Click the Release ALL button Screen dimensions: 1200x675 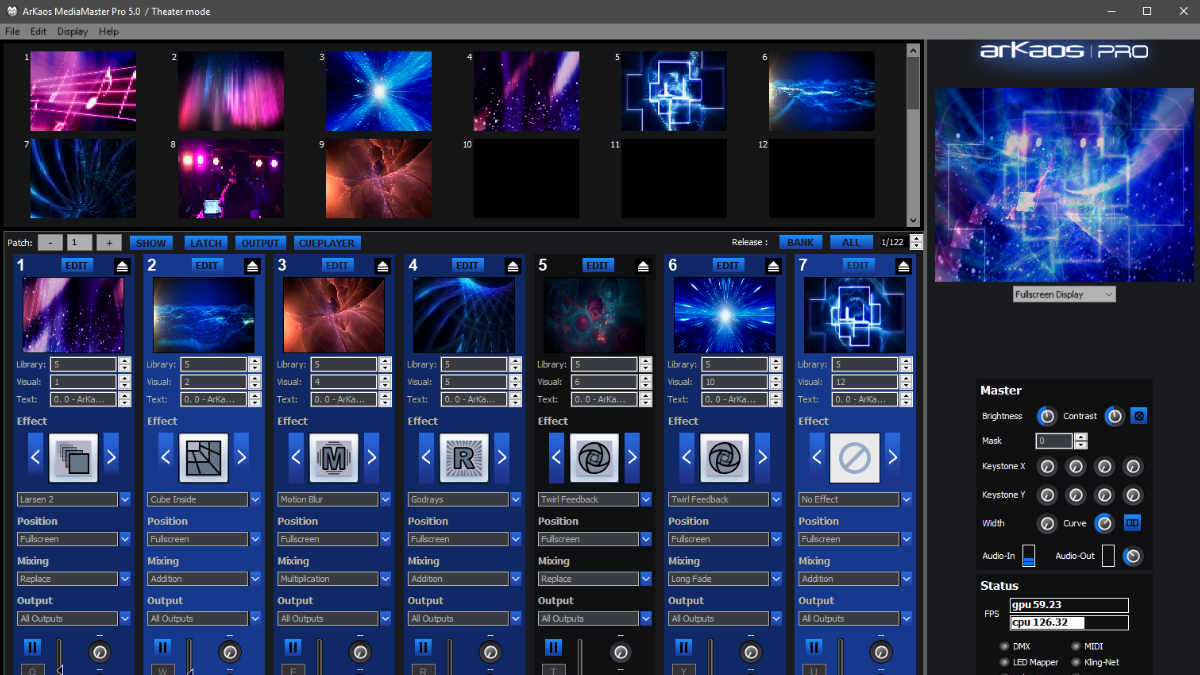(x=851, y=243)
